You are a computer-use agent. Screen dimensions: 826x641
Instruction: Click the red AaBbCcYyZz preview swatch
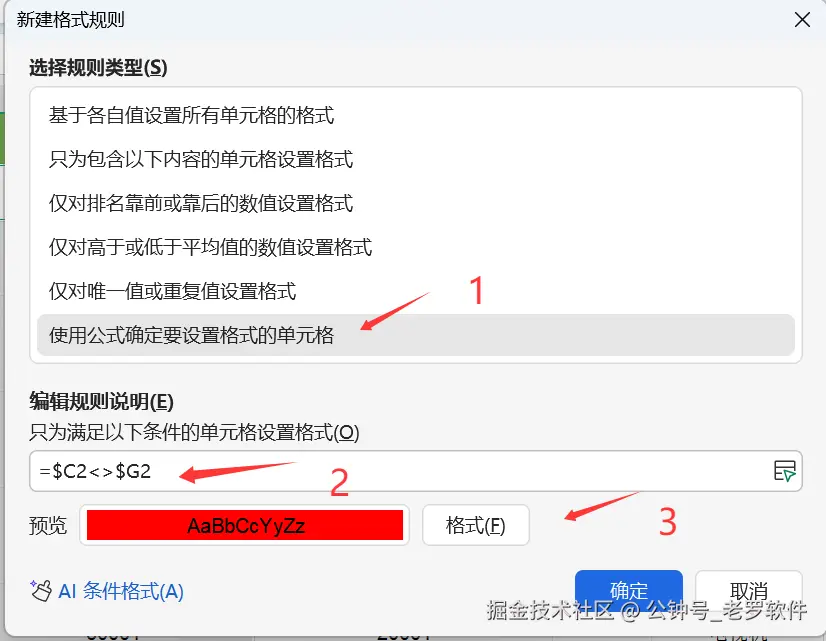click(245, 525)
